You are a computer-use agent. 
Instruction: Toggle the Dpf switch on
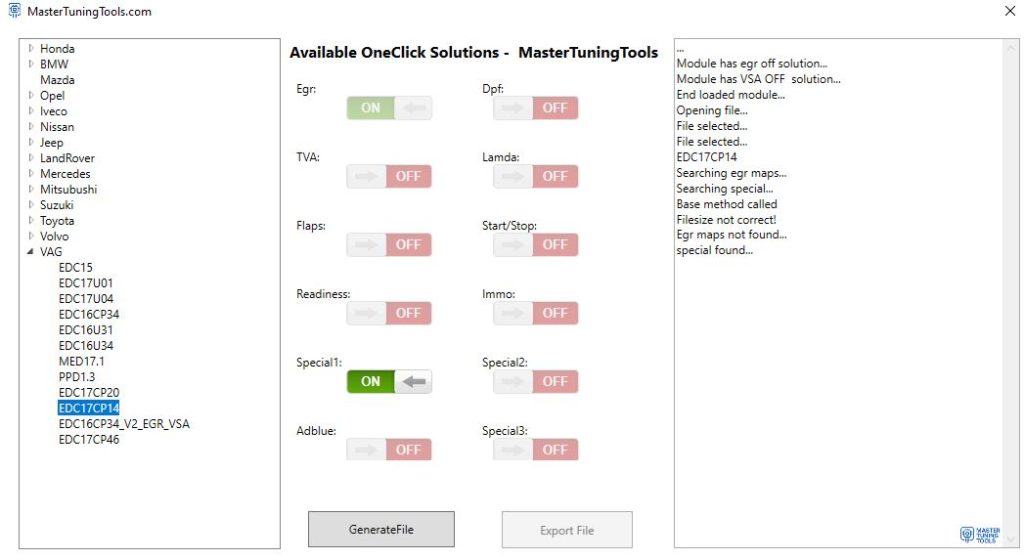[536, 108]
